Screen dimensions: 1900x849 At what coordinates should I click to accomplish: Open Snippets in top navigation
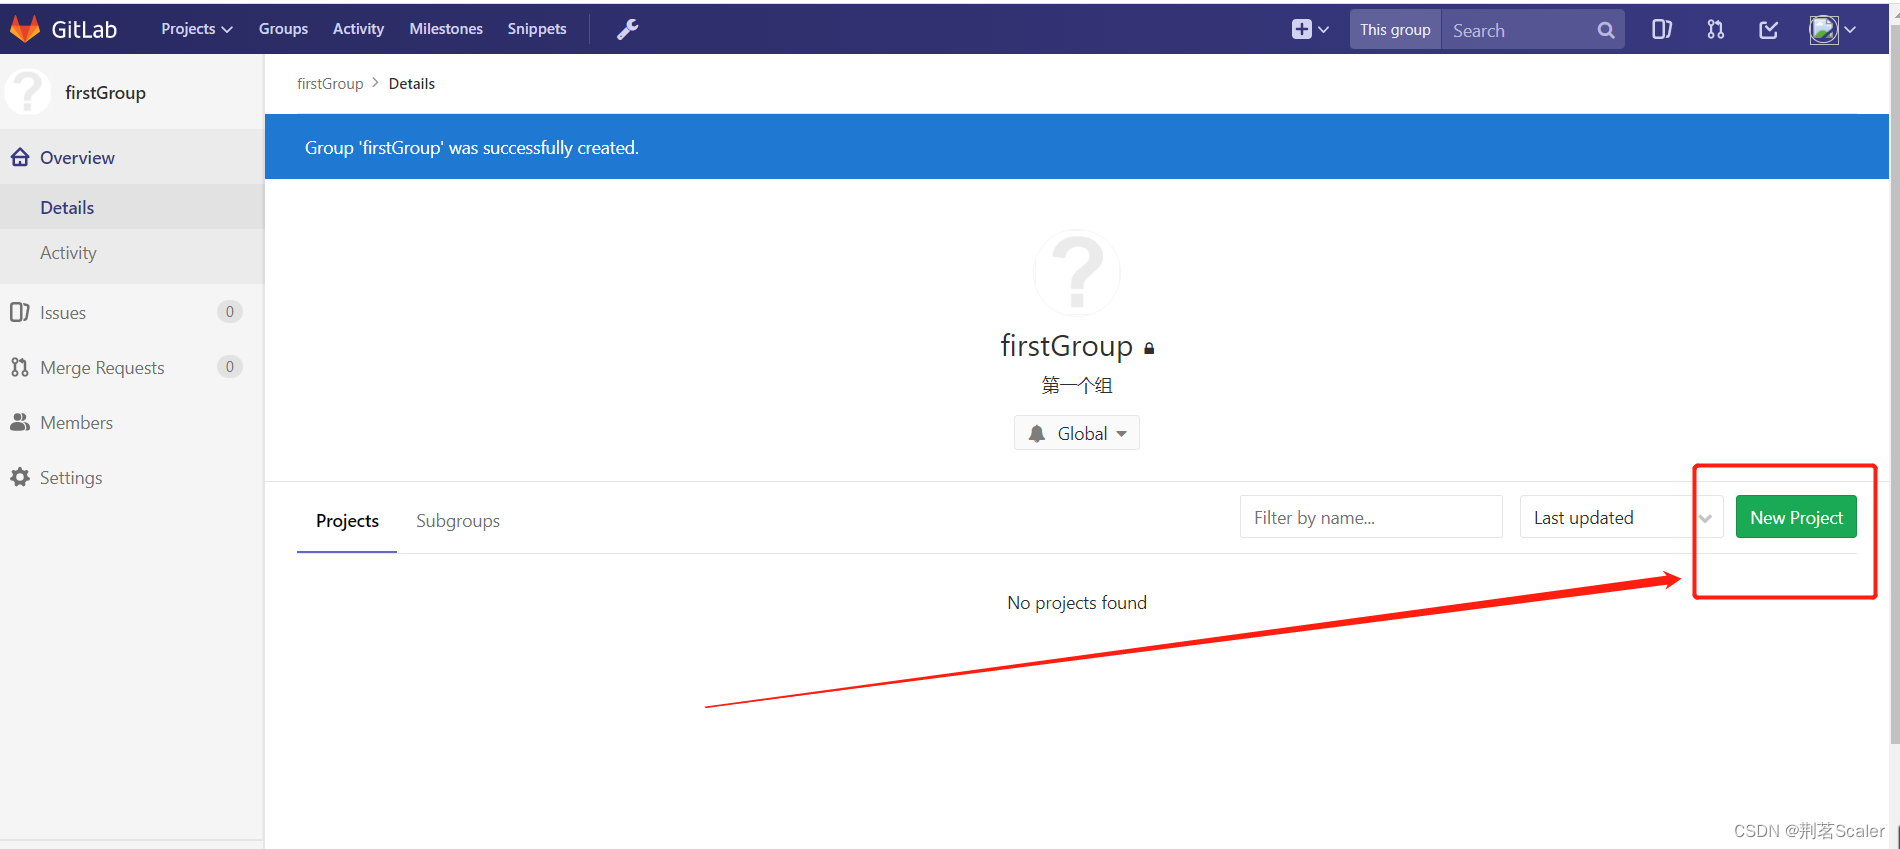click(537, 29)
